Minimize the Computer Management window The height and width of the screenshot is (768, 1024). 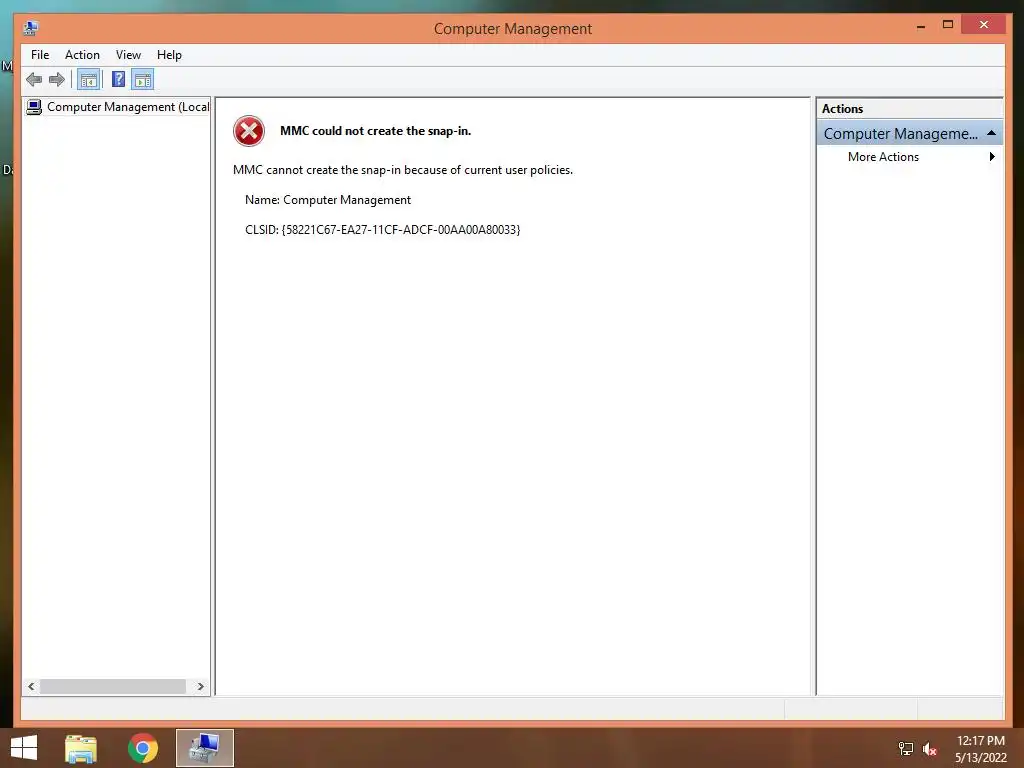pyautogui.click(x=921, y=25)
